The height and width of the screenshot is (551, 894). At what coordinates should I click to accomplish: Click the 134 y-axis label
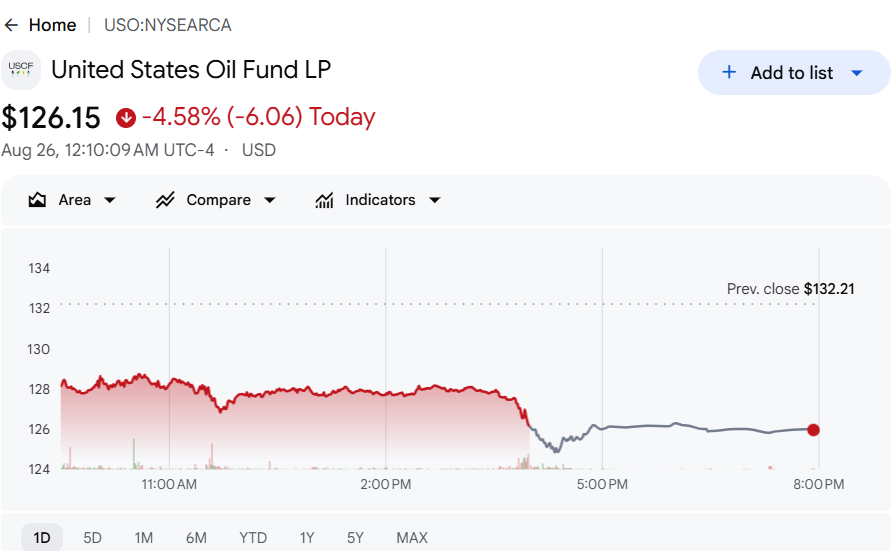39,268
